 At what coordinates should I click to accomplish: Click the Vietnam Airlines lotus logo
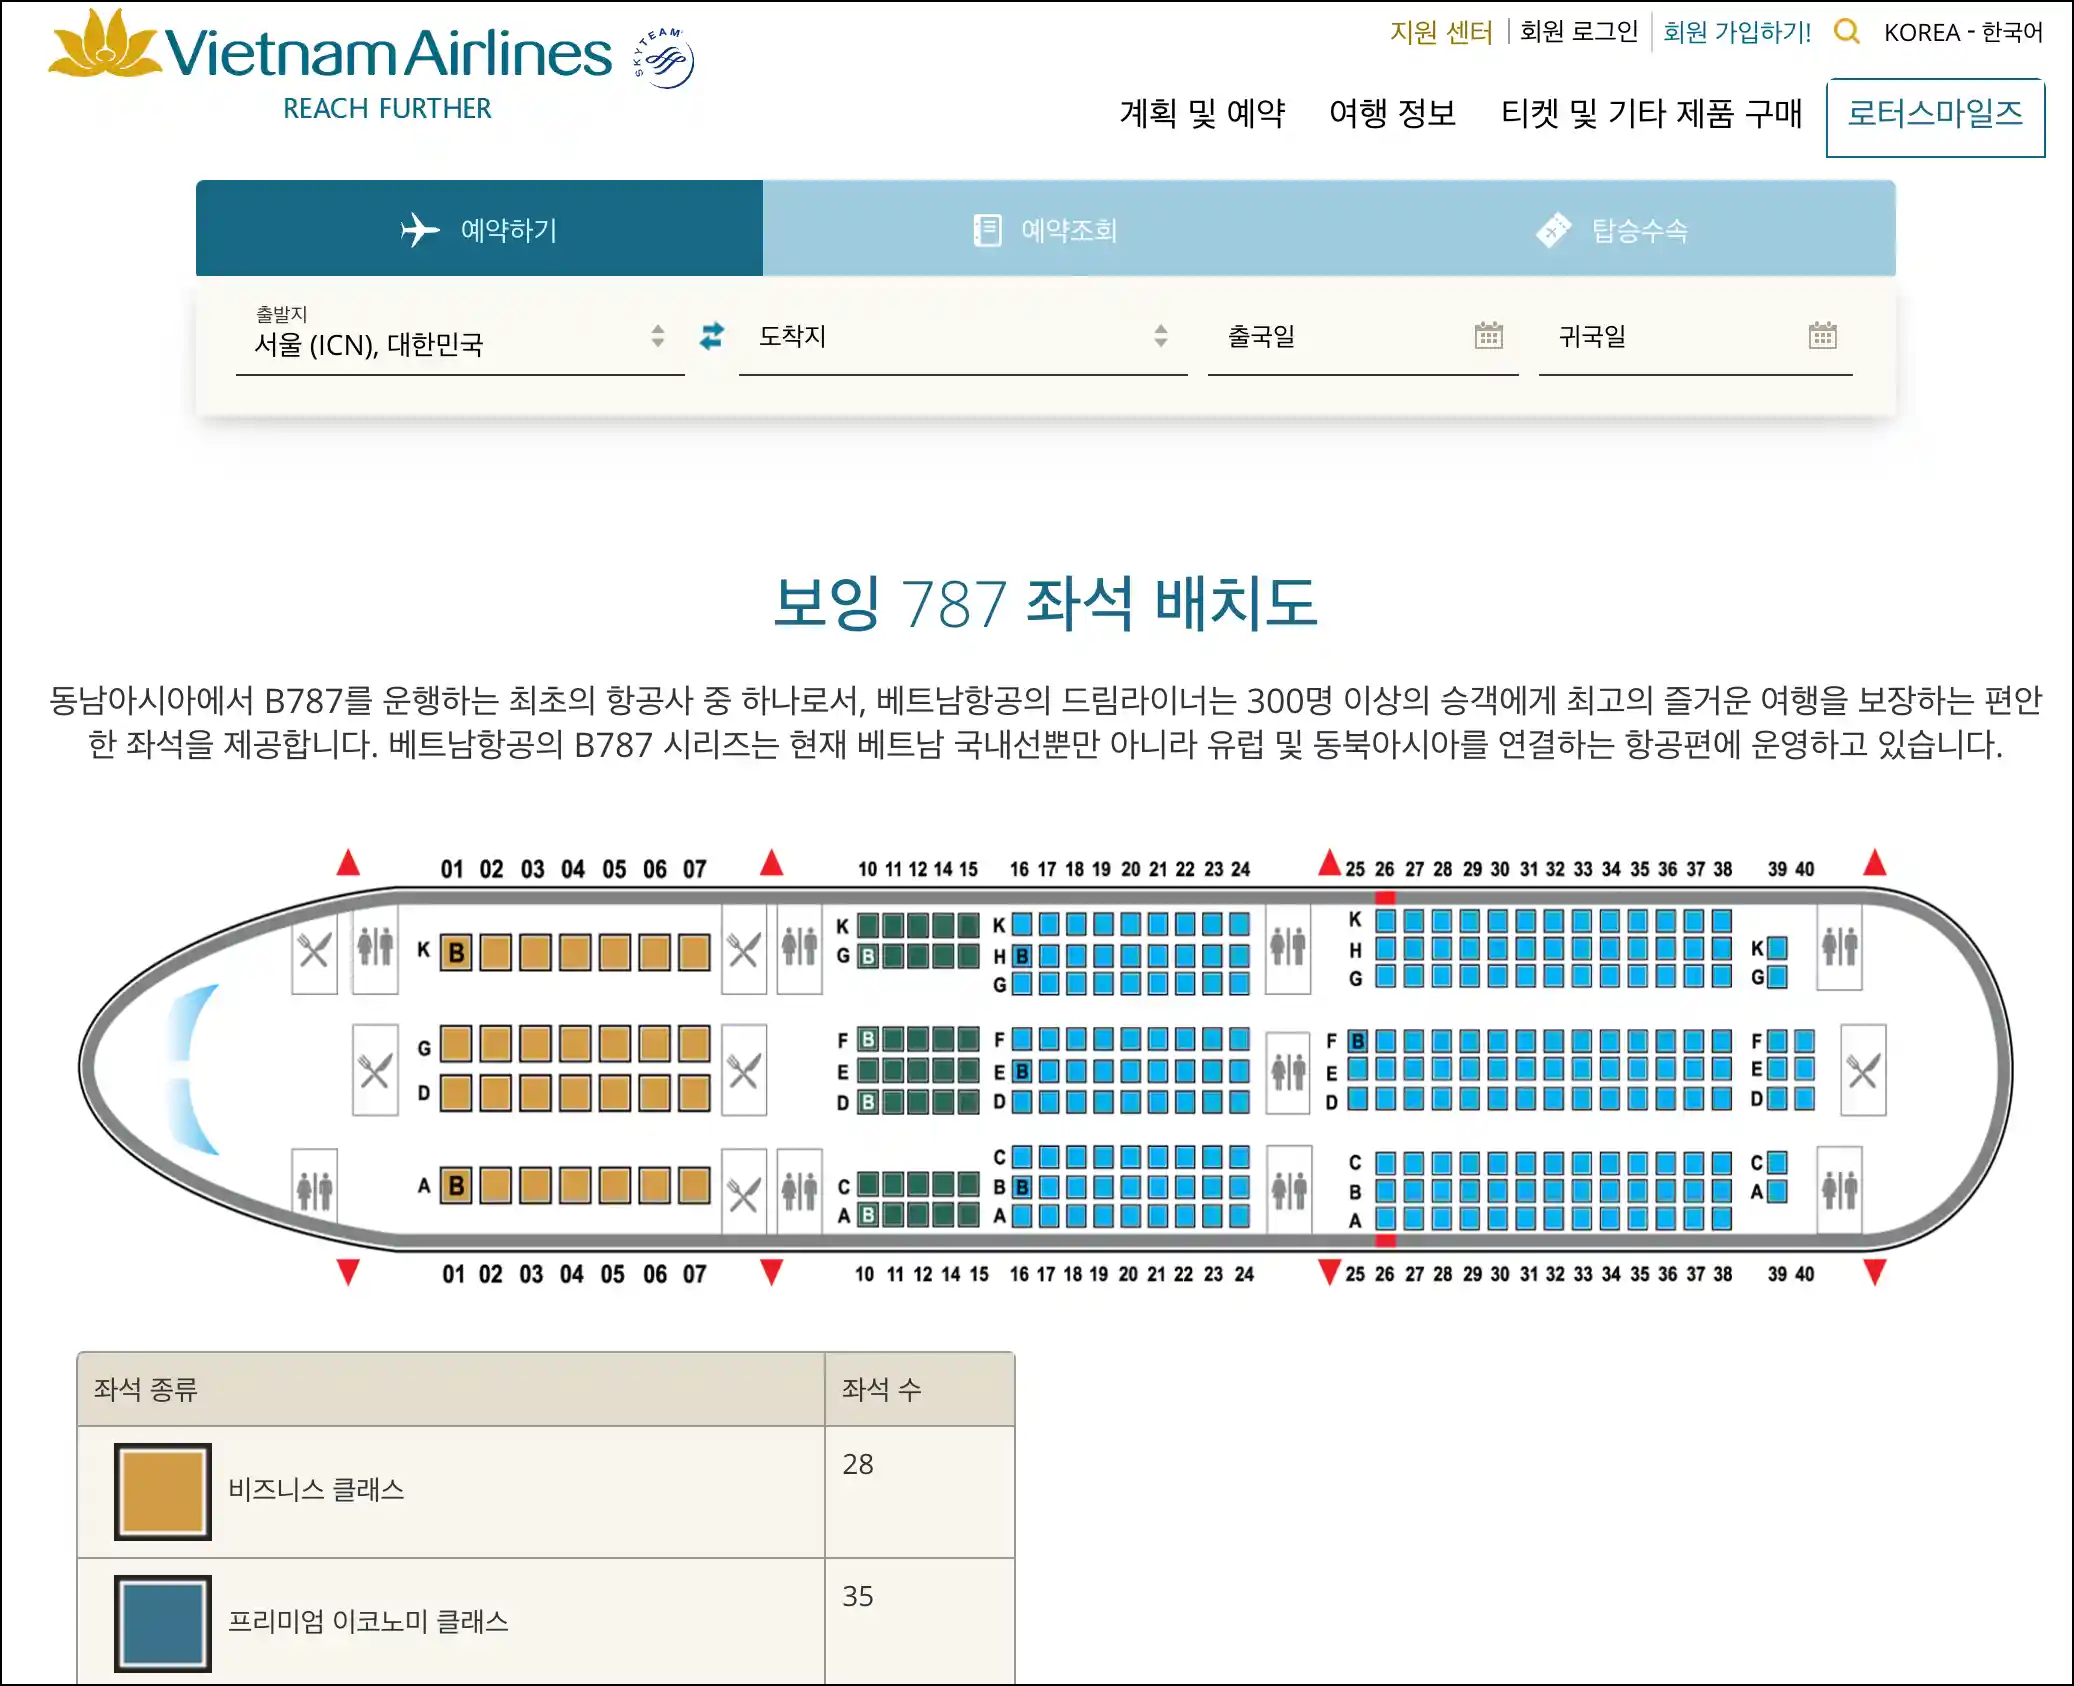(x=104, y=44)
